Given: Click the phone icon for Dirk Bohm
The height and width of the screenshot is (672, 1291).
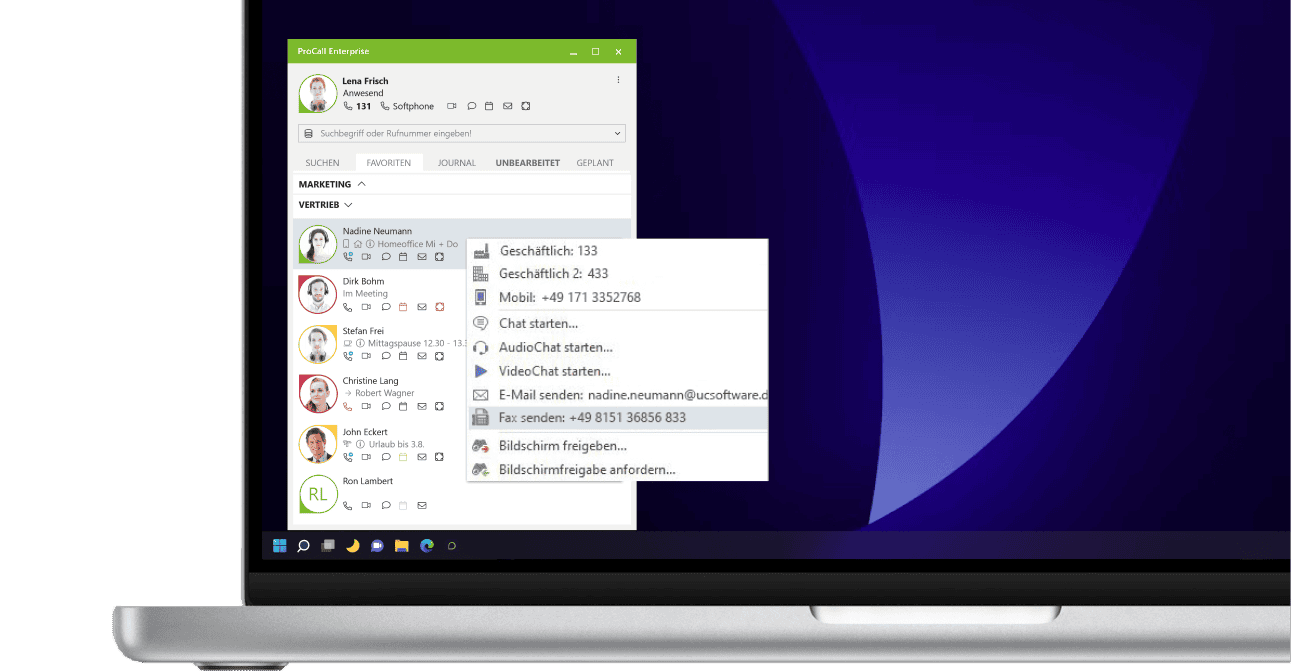Looking at the screenshot, I should pos(348,307).
